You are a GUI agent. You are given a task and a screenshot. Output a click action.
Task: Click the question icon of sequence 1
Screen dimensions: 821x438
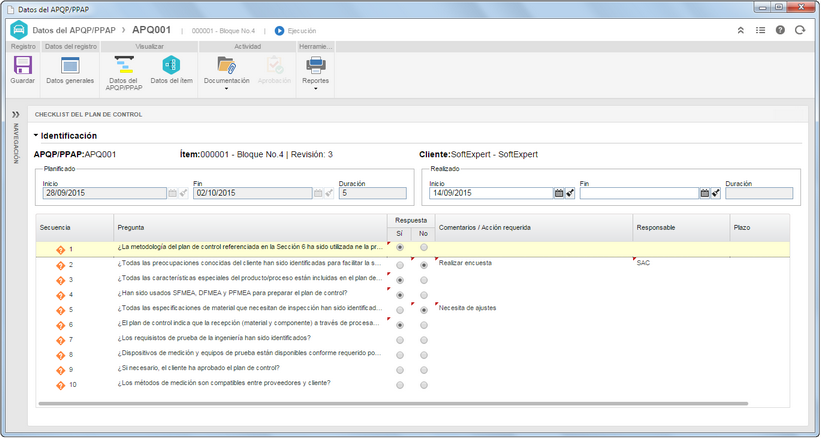60,250
